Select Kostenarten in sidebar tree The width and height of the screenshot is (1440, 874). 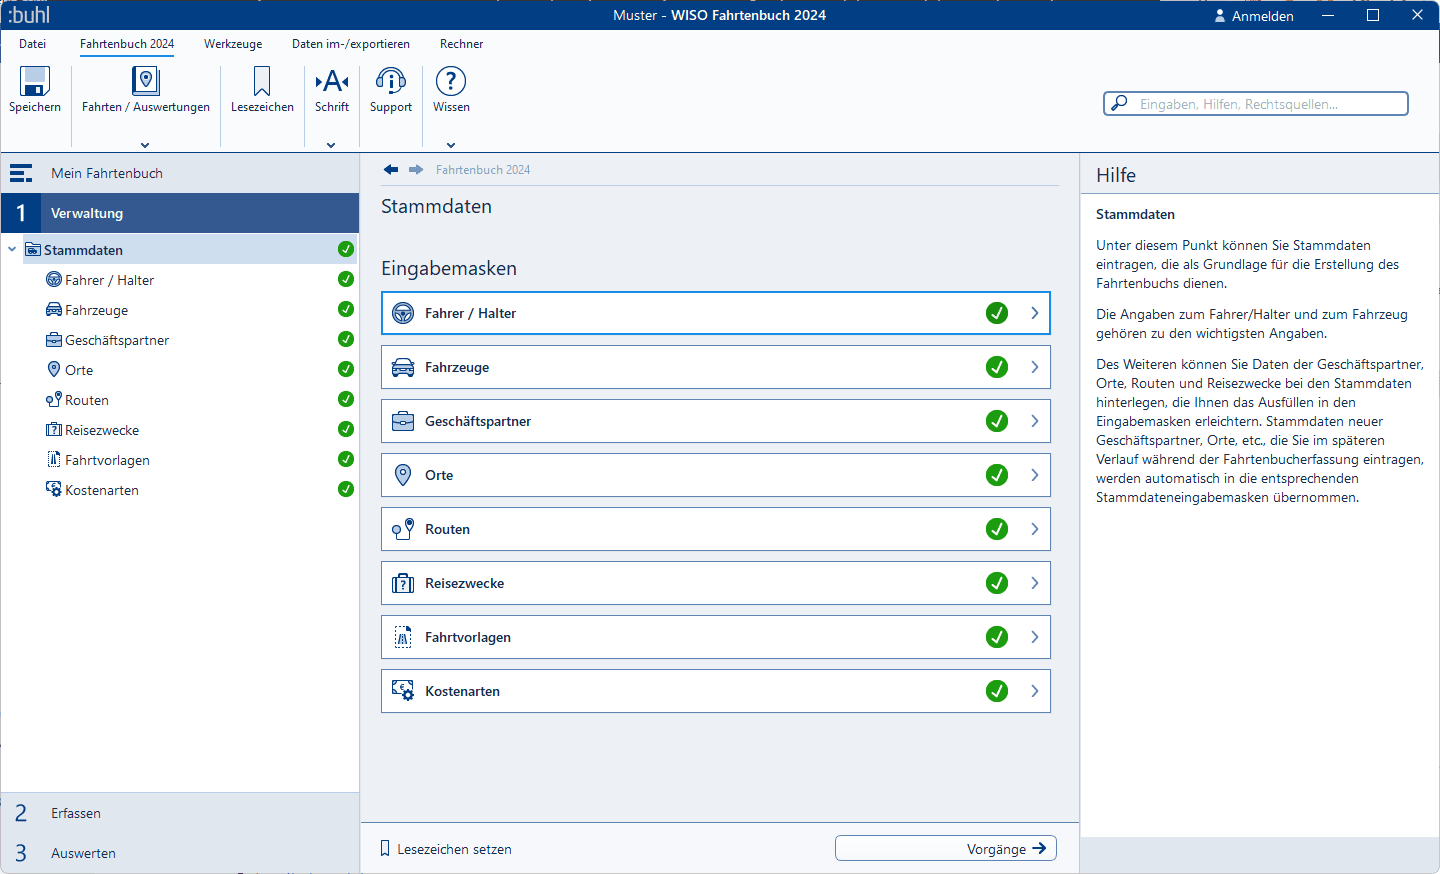(102, 490)
